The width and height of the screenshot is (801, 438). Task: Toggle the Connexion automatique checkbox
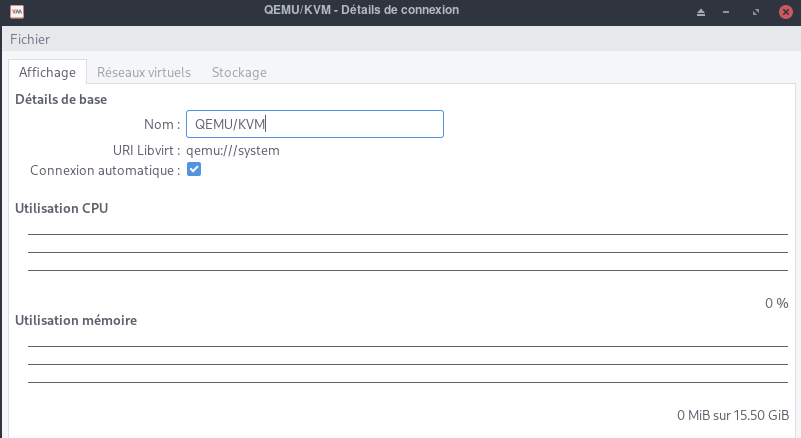tap(194, 170)
